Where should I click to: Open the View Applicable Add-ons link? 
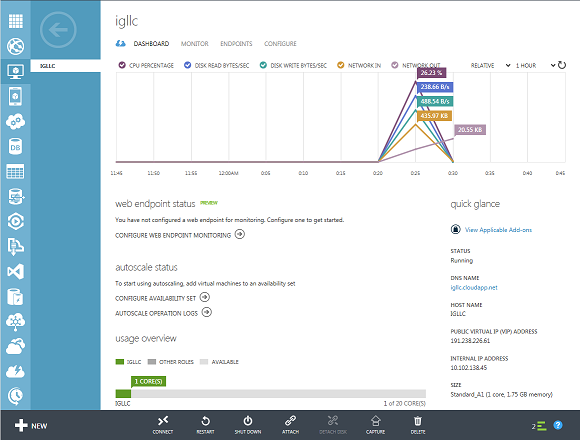click(498, 230)
